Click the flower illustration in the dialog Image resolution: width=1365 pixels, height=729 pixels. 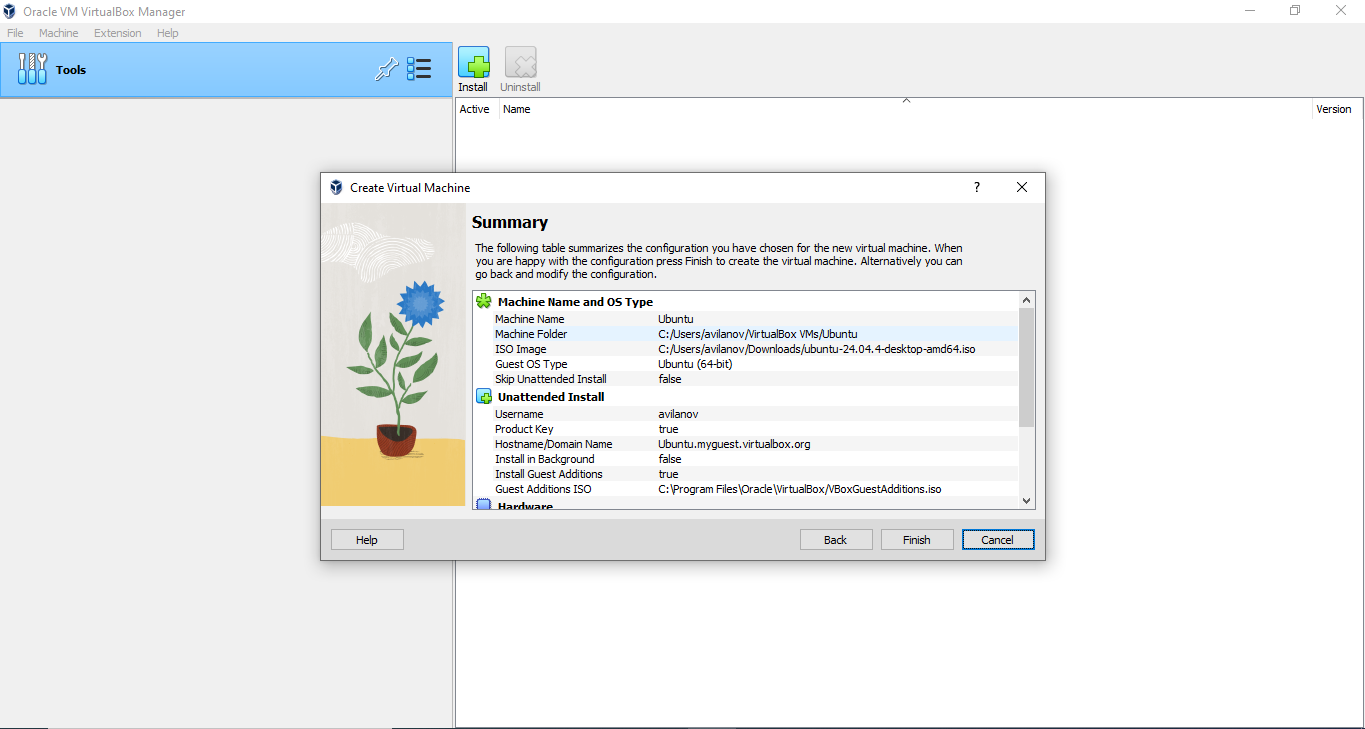[393, 355]
